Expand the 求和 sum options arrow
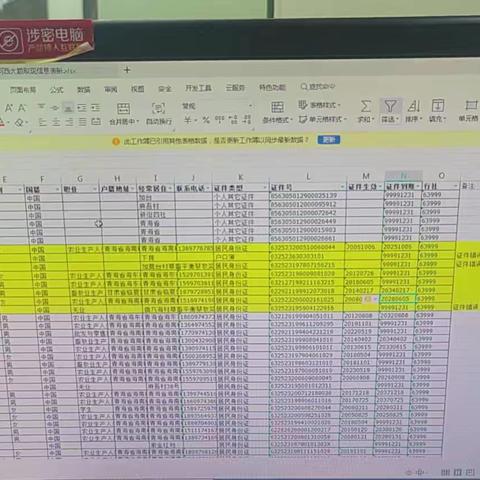The image size is (480, 480). 373,120
